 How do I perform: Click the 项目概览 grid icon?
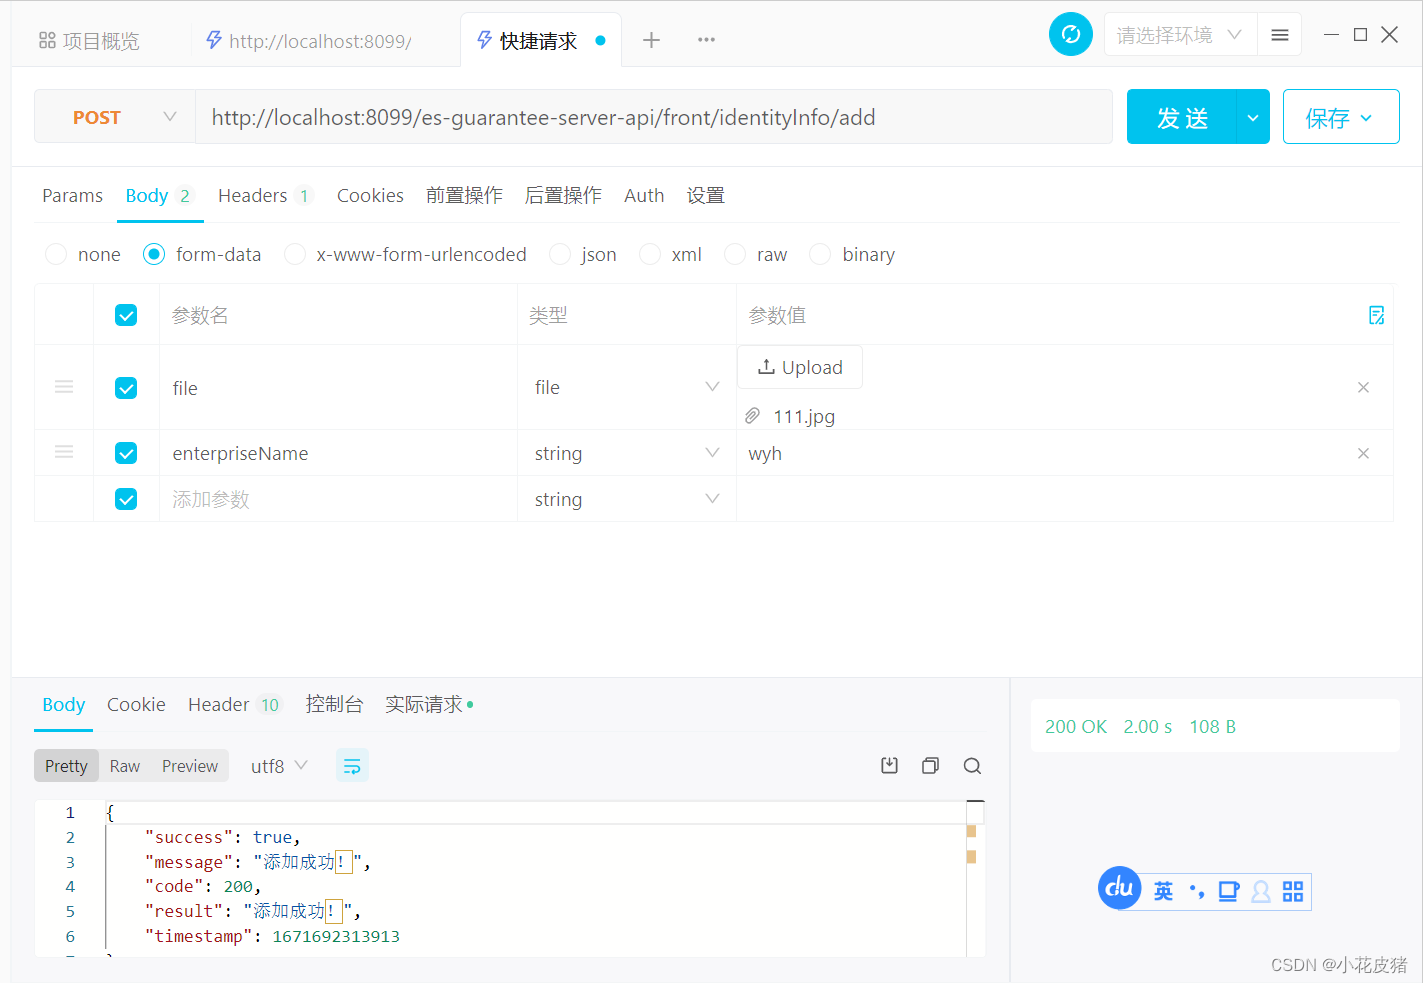tap(47, 40)
